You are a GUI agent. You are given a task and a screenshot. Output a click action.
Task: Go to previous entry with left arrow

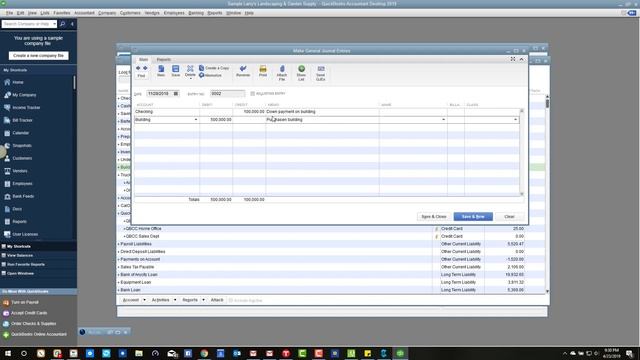coord(138,68)
